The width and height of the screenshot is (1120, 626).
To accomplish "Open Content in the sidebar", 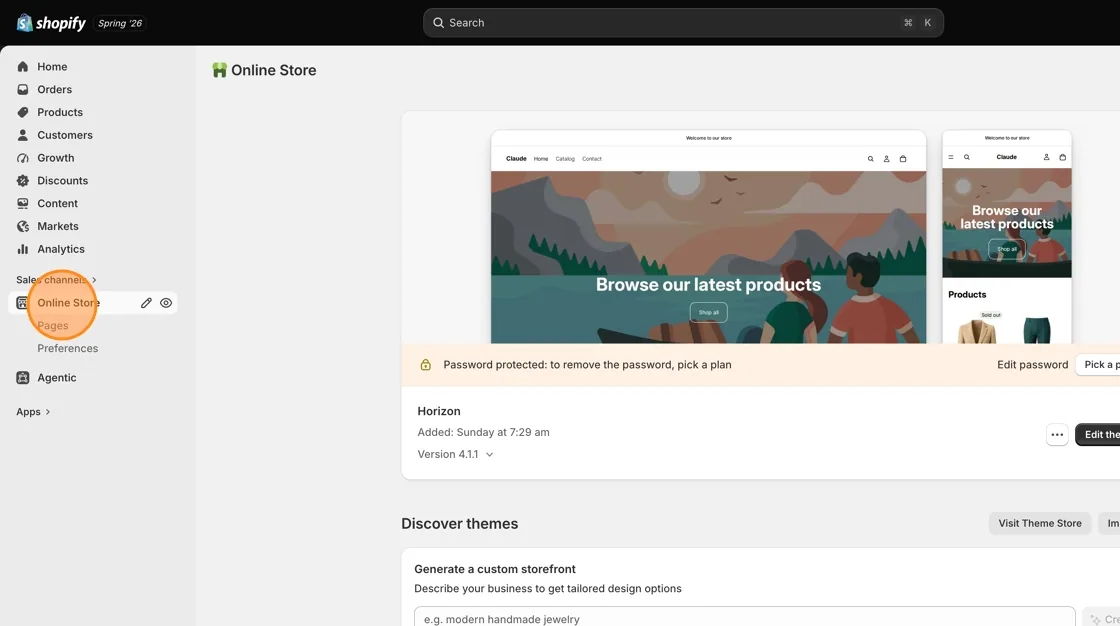I will pos(58,204).
